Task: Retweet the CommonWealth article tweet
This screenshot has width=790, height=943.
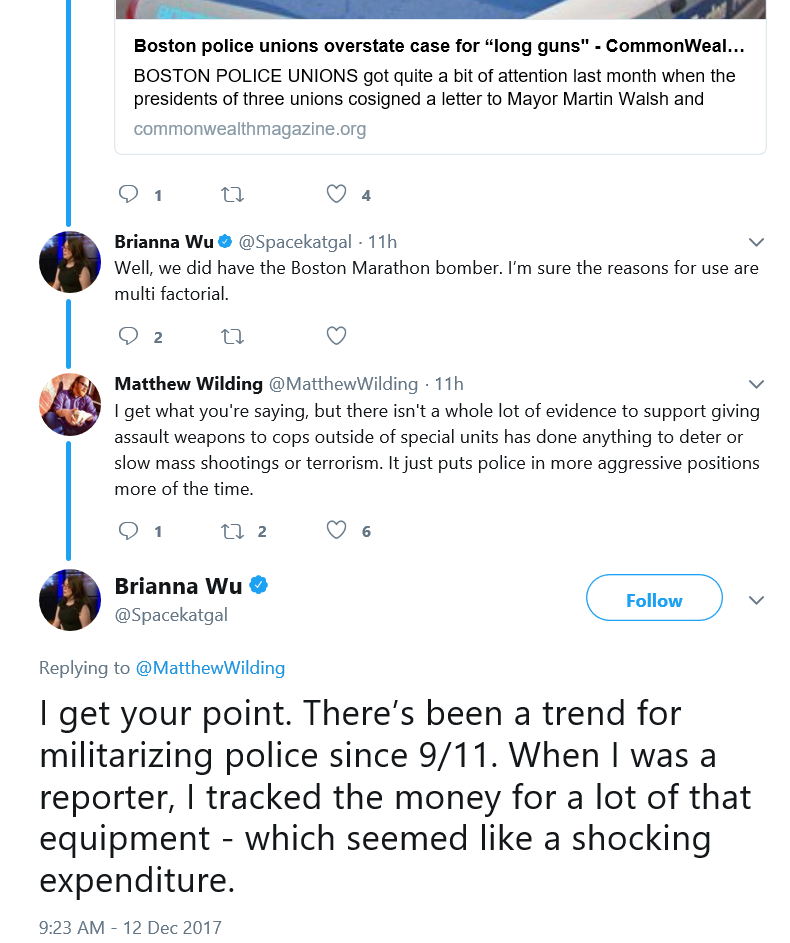Action: tap(232, 194)
